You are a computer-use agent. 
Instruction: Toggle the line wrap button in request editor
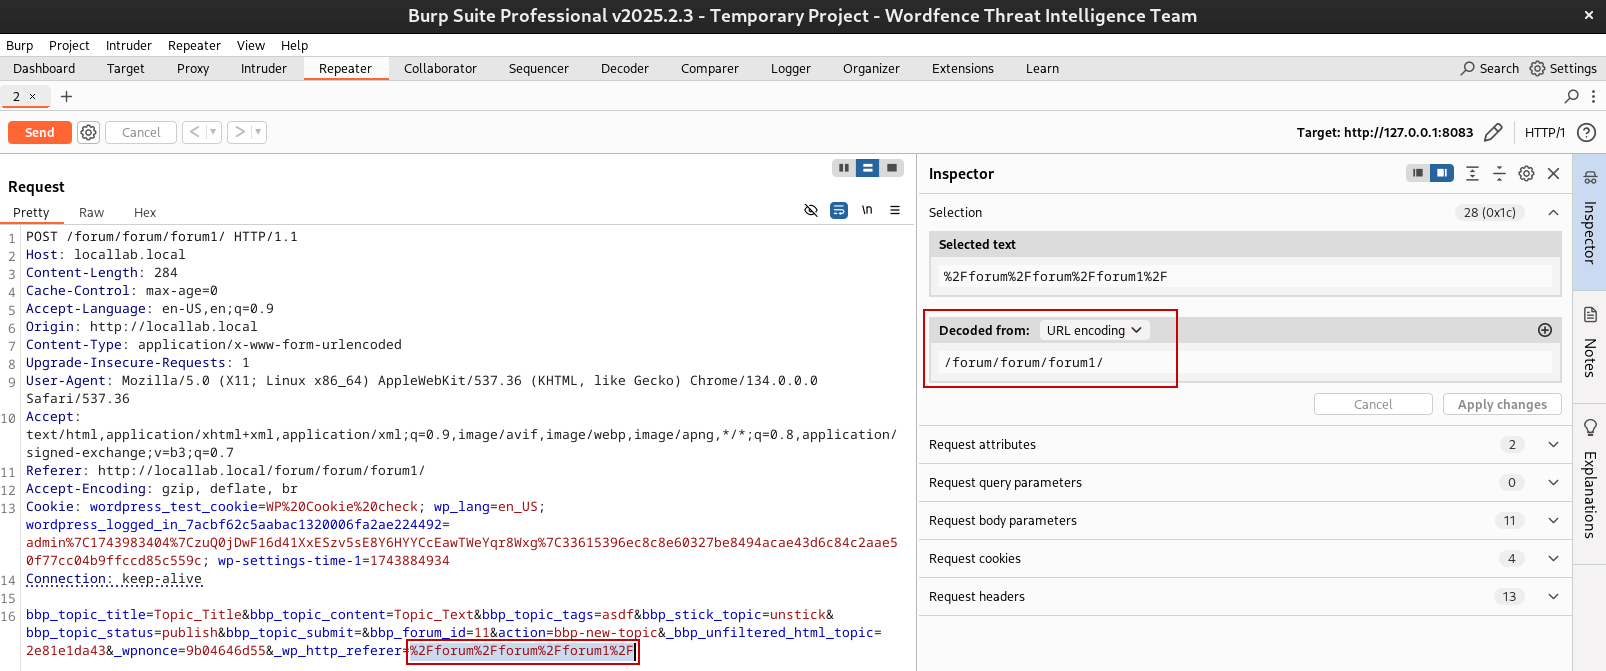pos(839,210)
